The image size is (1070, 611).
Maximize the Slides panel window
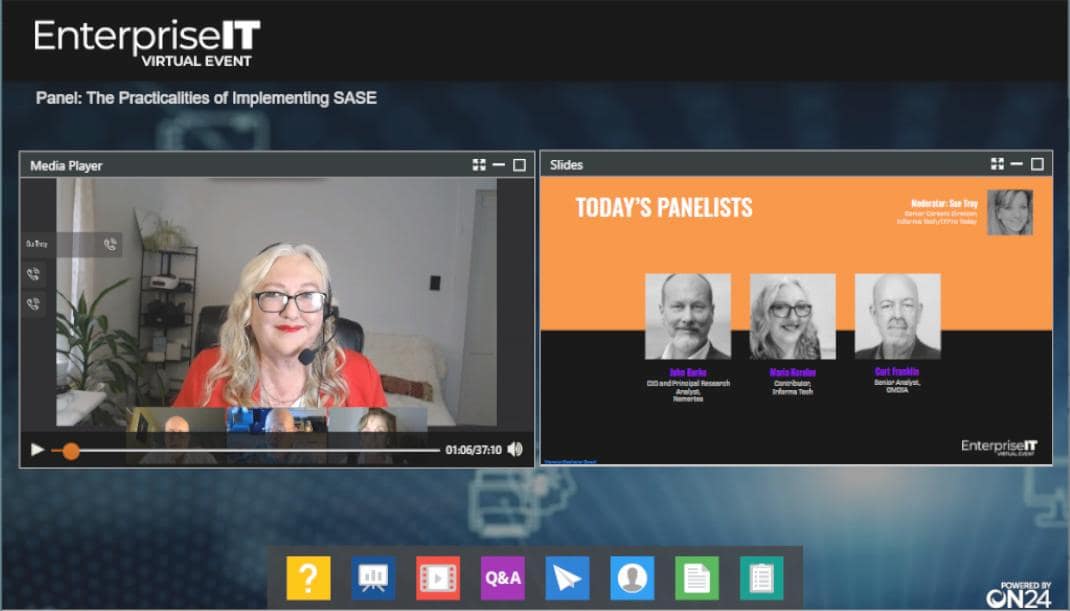[x=1037, y=164]
